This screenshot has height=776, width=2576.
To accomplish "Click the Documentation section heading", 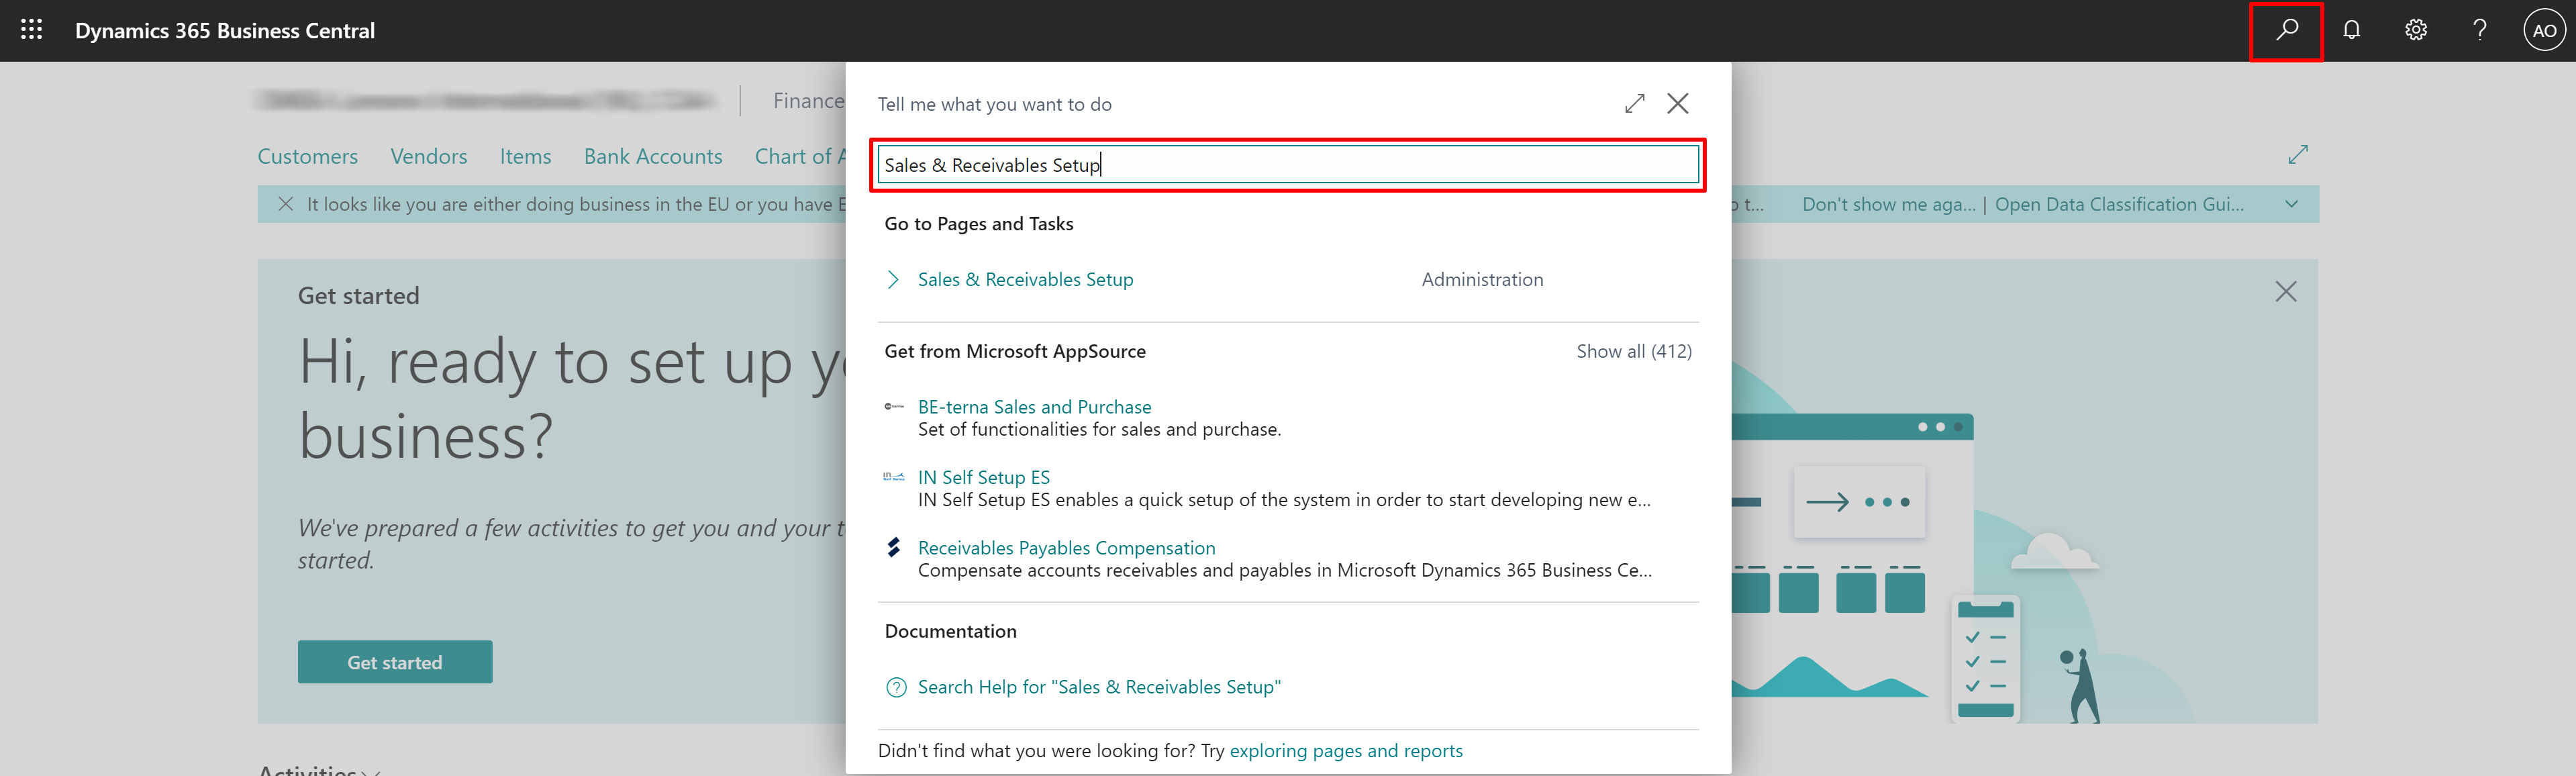I will click(x=950, y=631).
